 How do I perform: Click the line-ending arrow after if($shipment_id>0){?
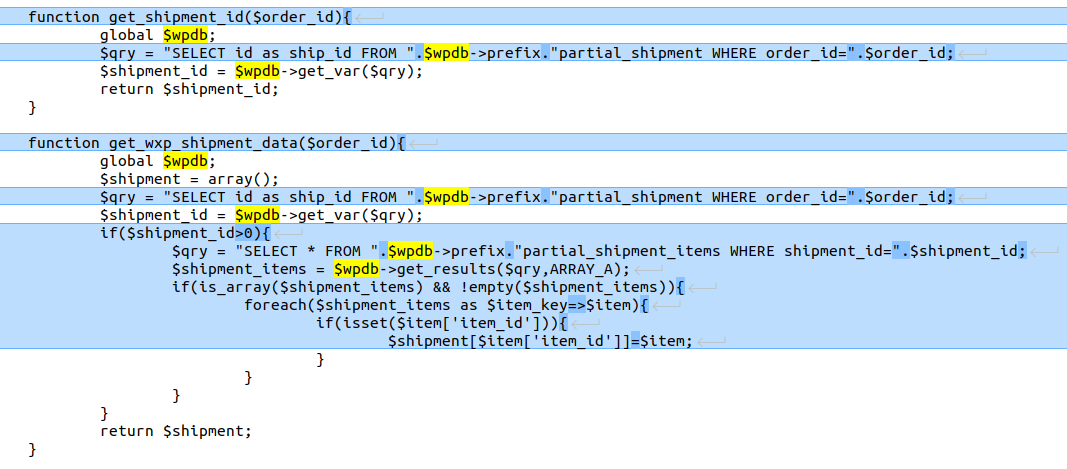[x=288, y=233]
